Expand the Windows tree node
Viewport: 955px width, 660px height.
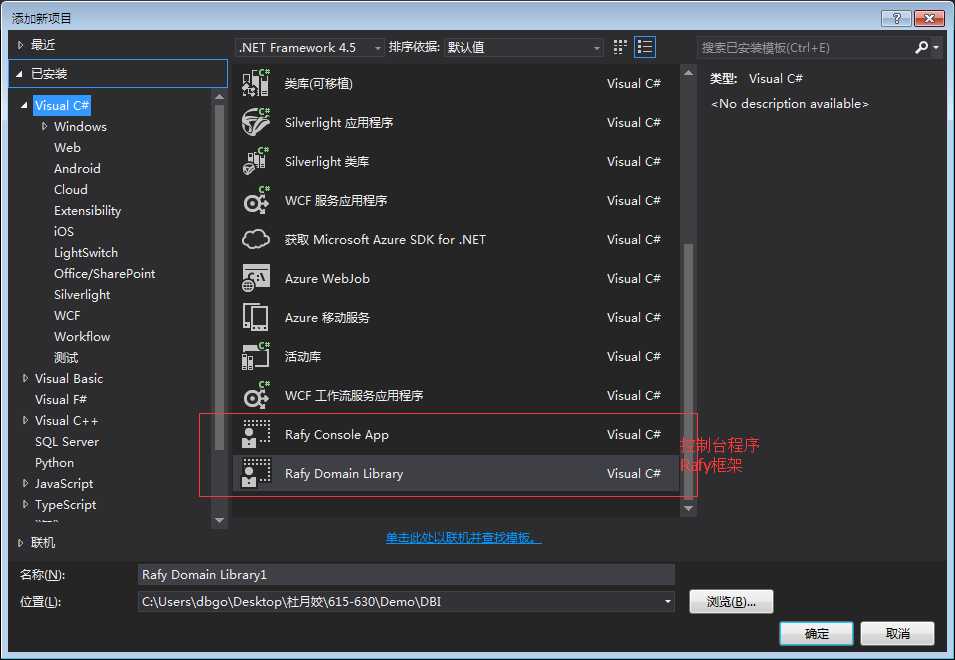44,126
